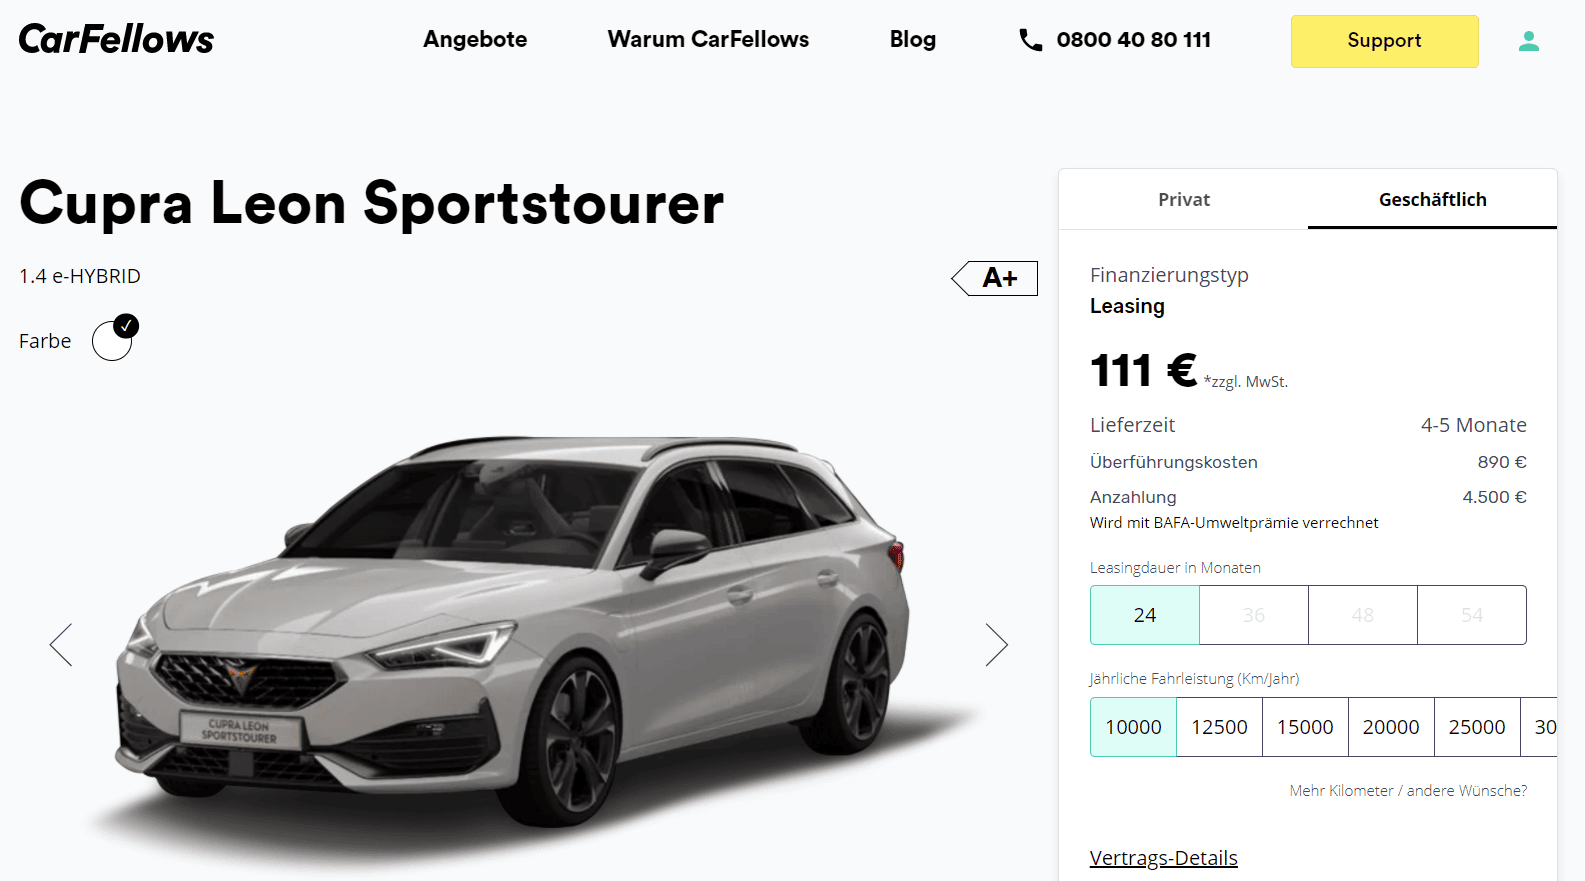The image size is (1585, 881).
Task: Click the yellow Support button
Action: click(1384, 41)
